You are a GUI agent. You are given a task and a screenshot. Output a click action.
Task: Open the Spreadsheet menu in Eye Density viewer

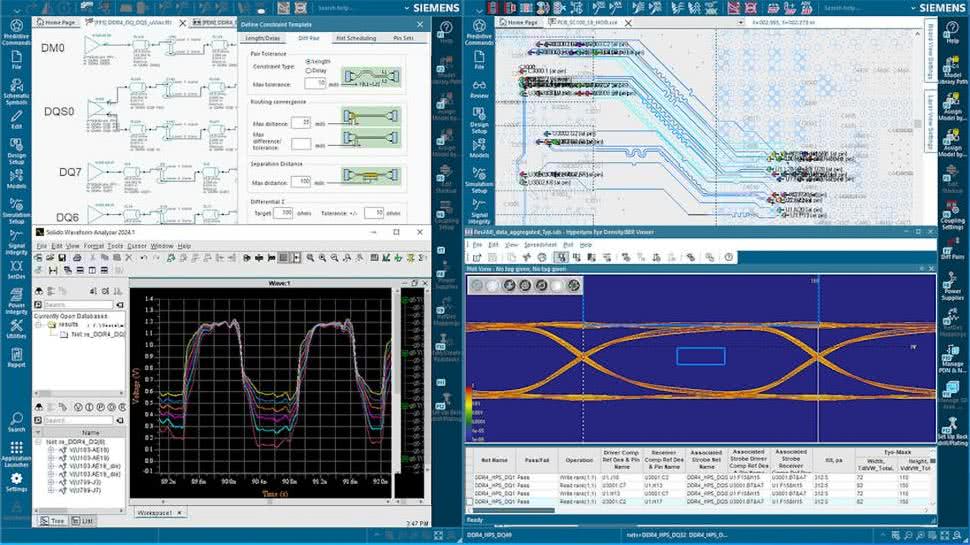click(x=539, y=244)
